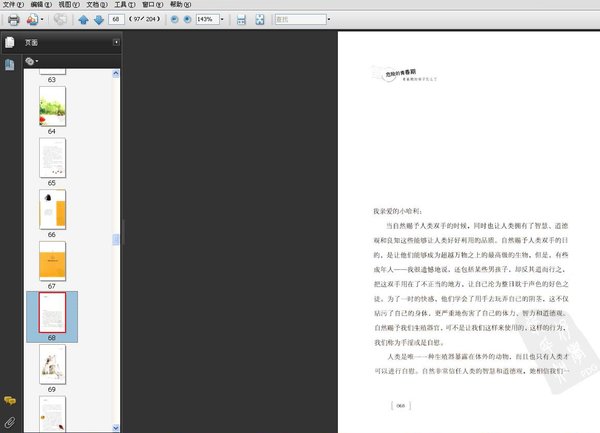
Task: Click the thumbnail scrollbar up arrow
Action: coord(116,73)
